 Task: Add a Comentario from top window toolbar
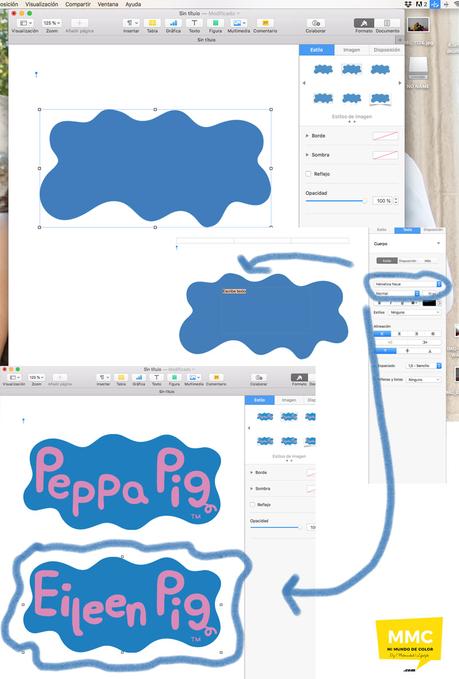coord(265,23)
